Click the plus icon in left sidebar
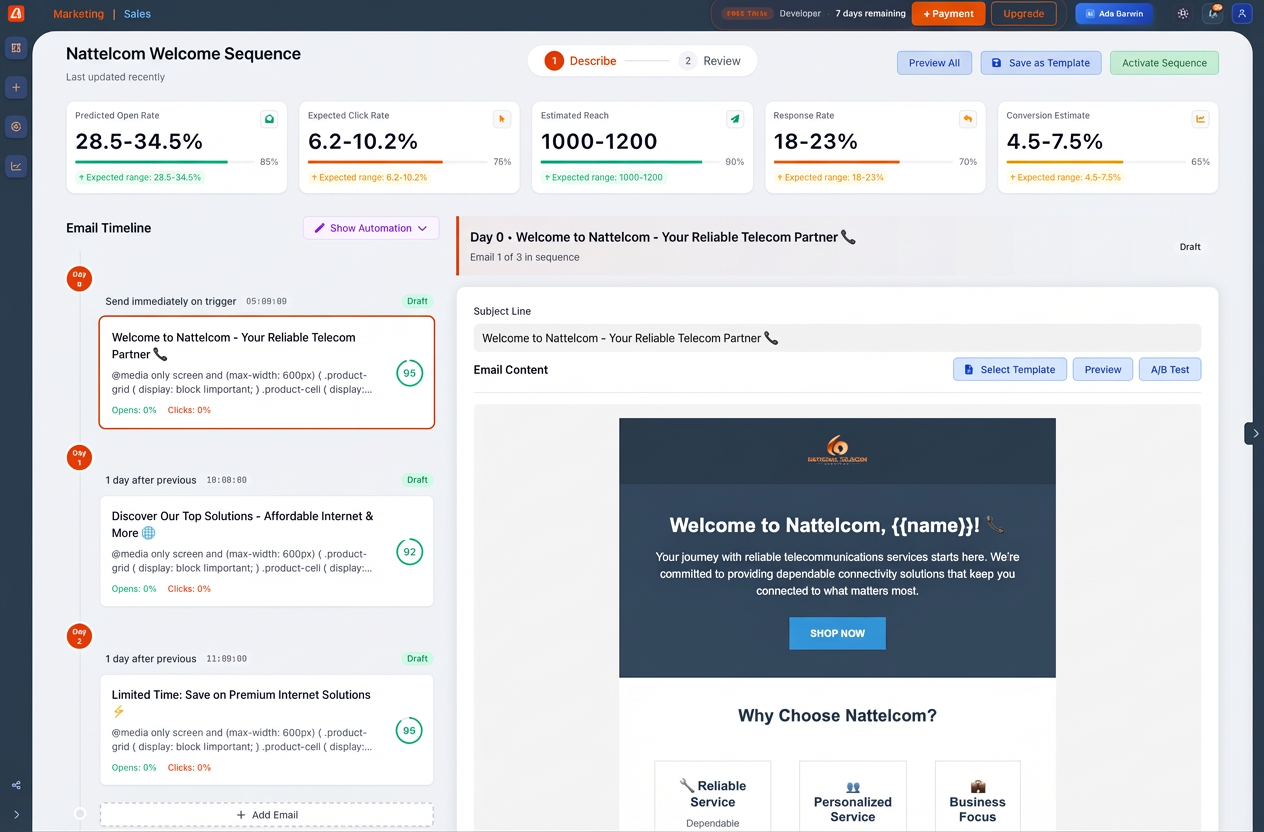This screenshot has height=832, width=1264. click(16, 88)
